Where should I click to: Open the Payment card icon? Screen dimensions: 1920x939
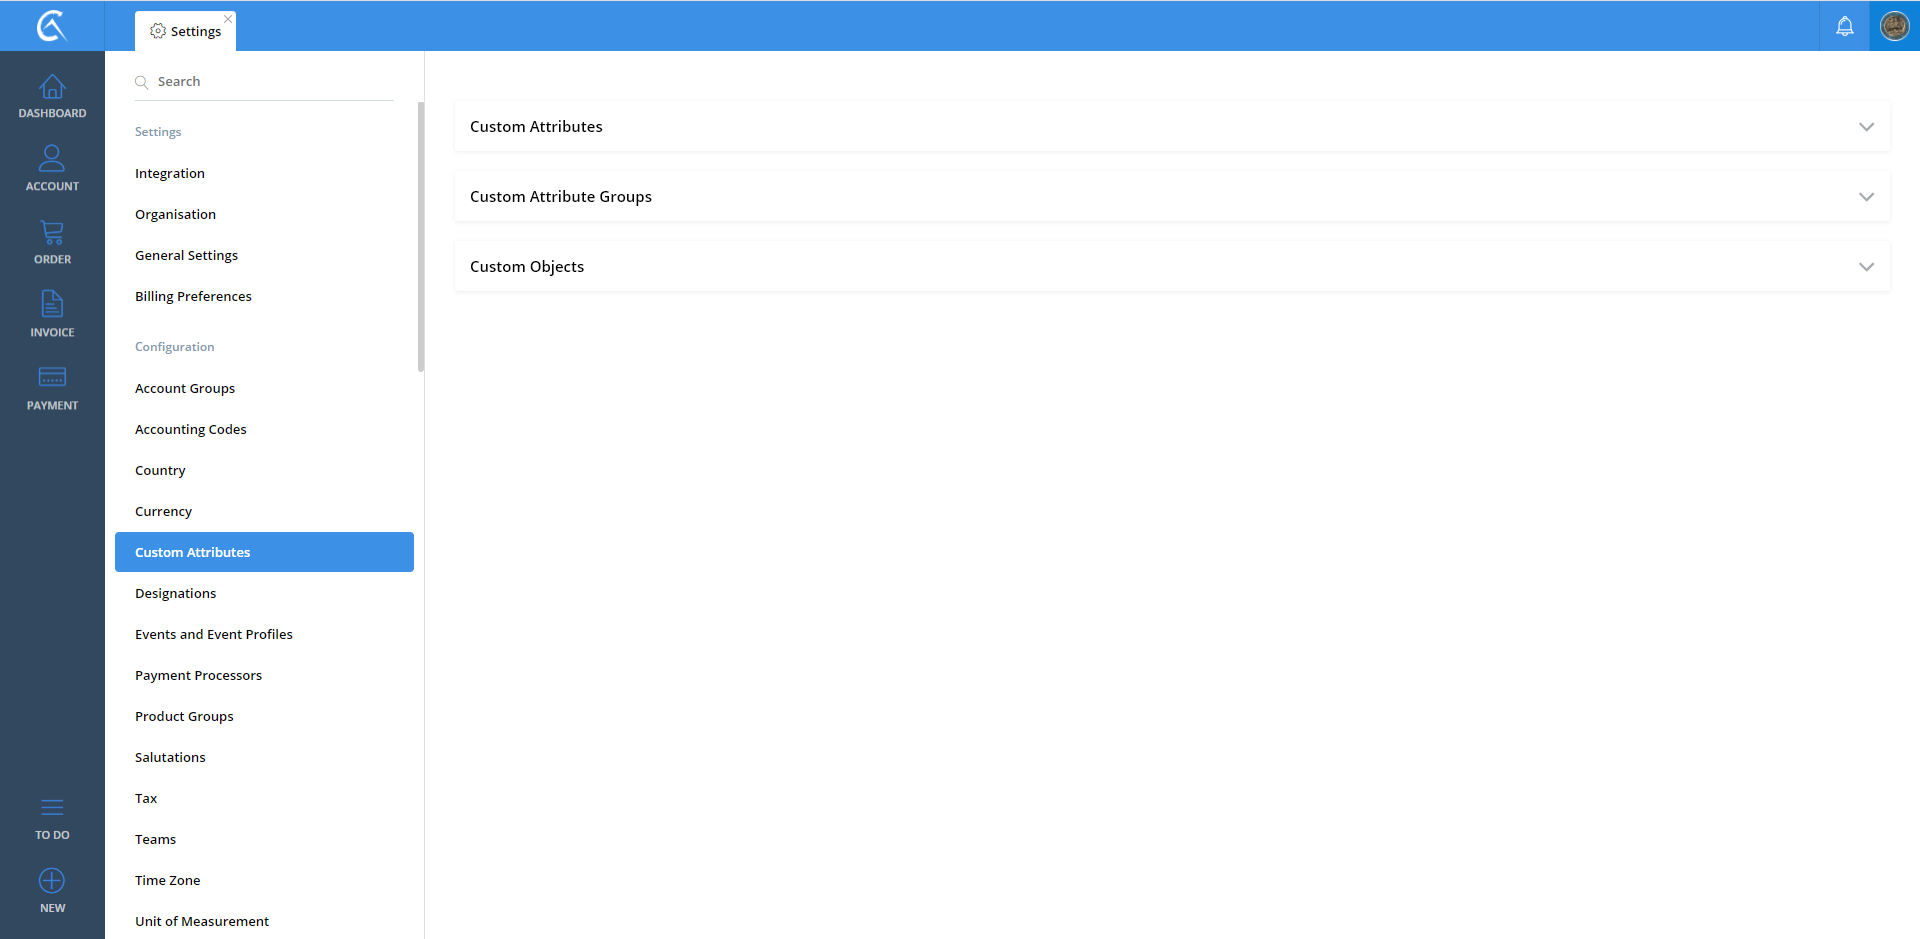tap(52, 378)
